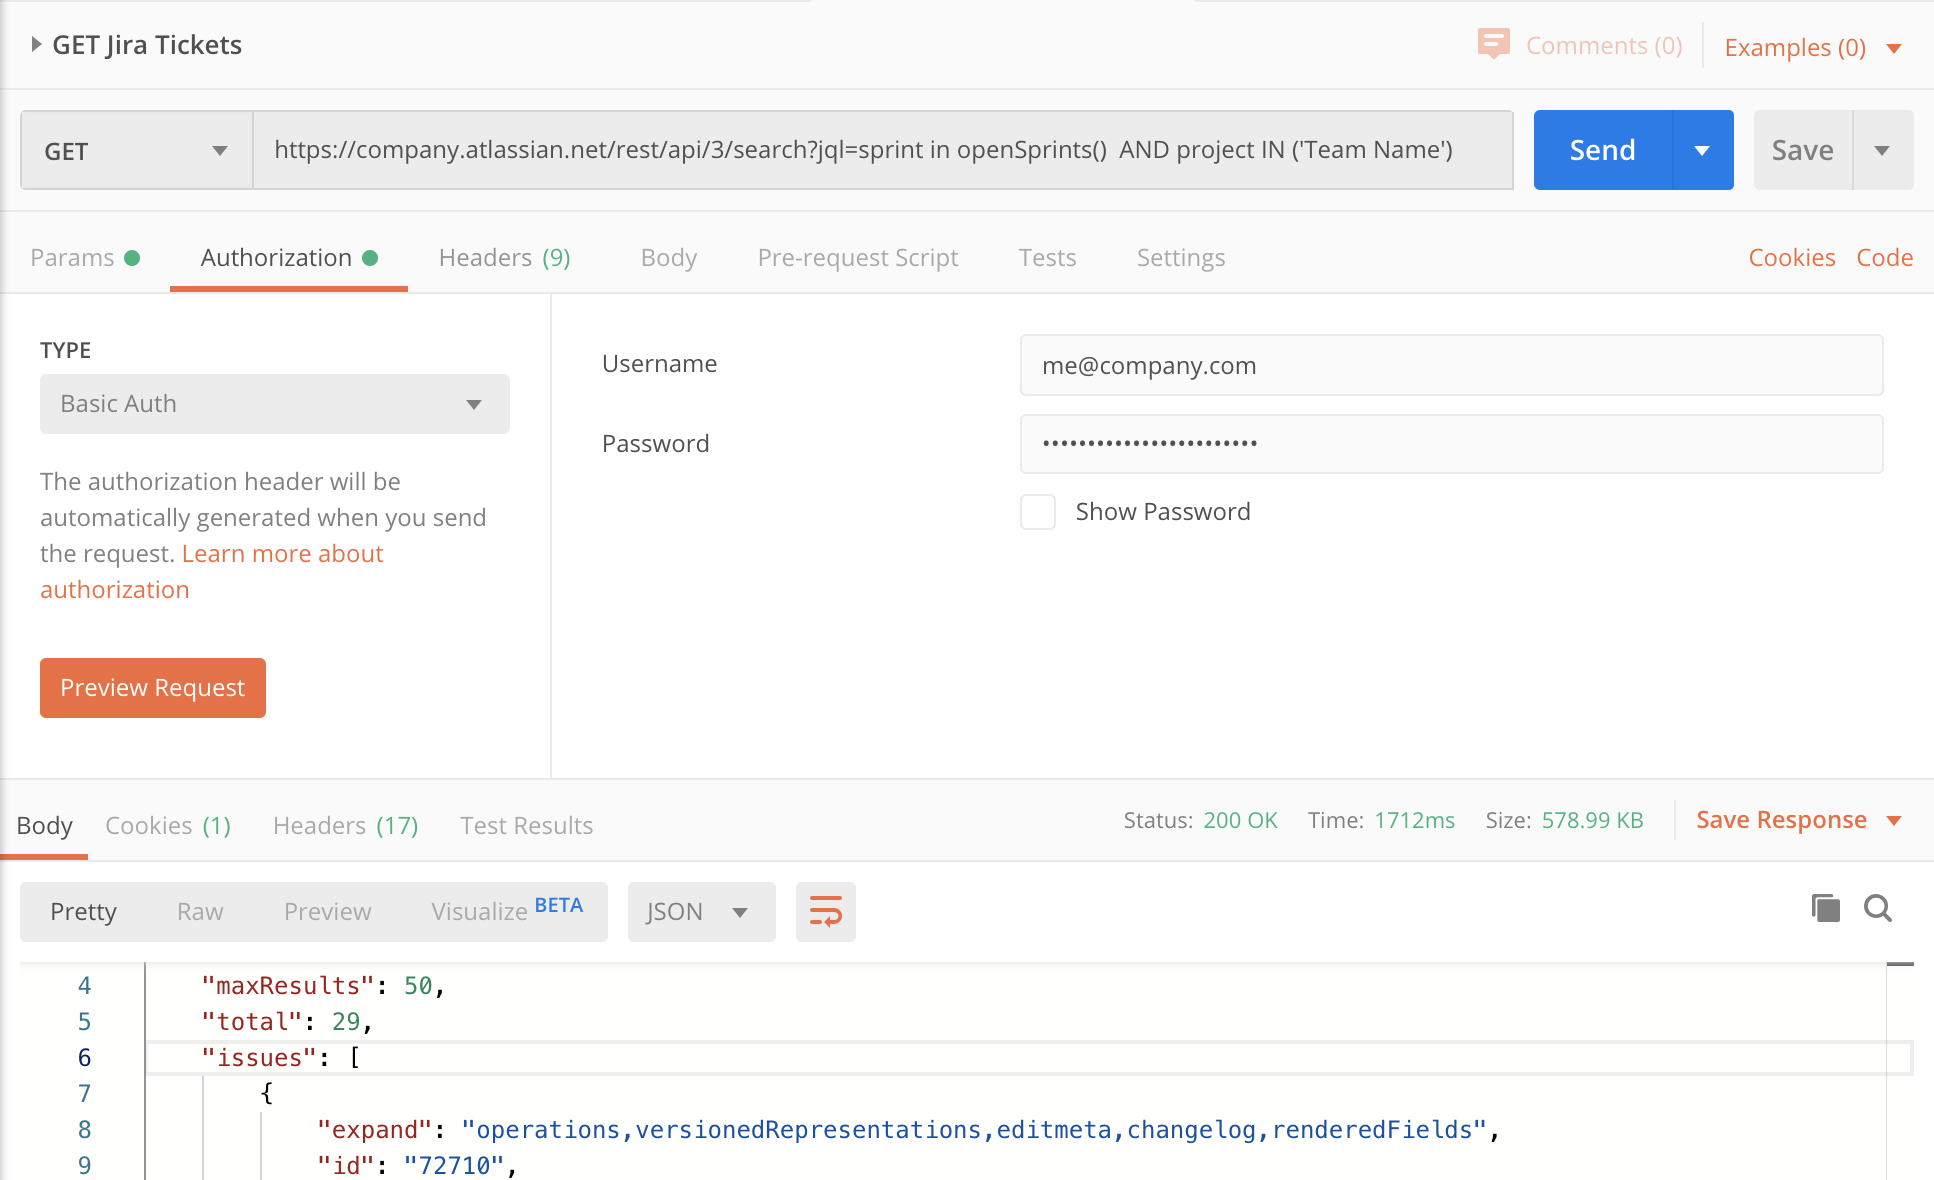1934x1180 pixels.
Task: Select the Authorization tab
Action: click(287, 257)
